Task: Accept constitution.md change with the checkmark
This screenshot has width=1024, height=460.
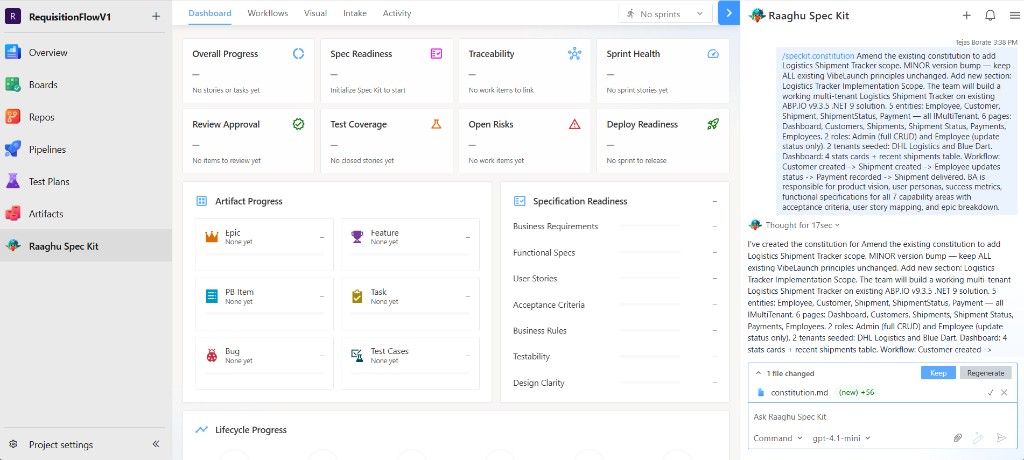Action: (990, 393)
